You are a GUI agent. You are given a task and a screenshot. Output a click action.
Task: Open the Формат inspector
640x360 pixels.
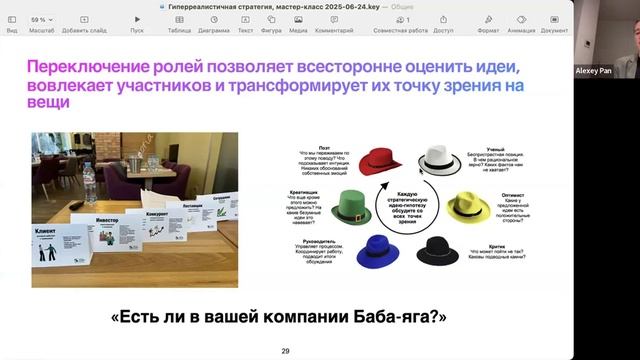click(488, 20)
